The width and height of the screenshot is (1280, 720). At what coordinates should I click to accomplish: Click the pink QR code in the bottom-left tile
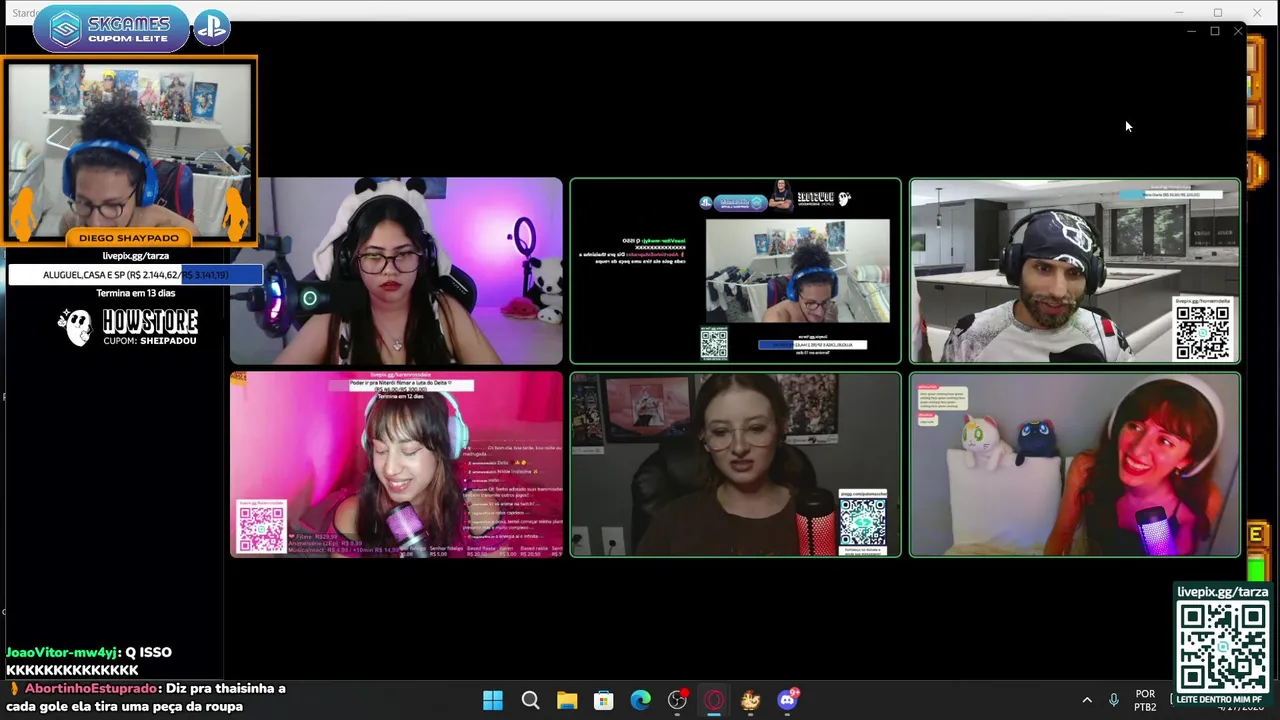click(x=261, y=528)
